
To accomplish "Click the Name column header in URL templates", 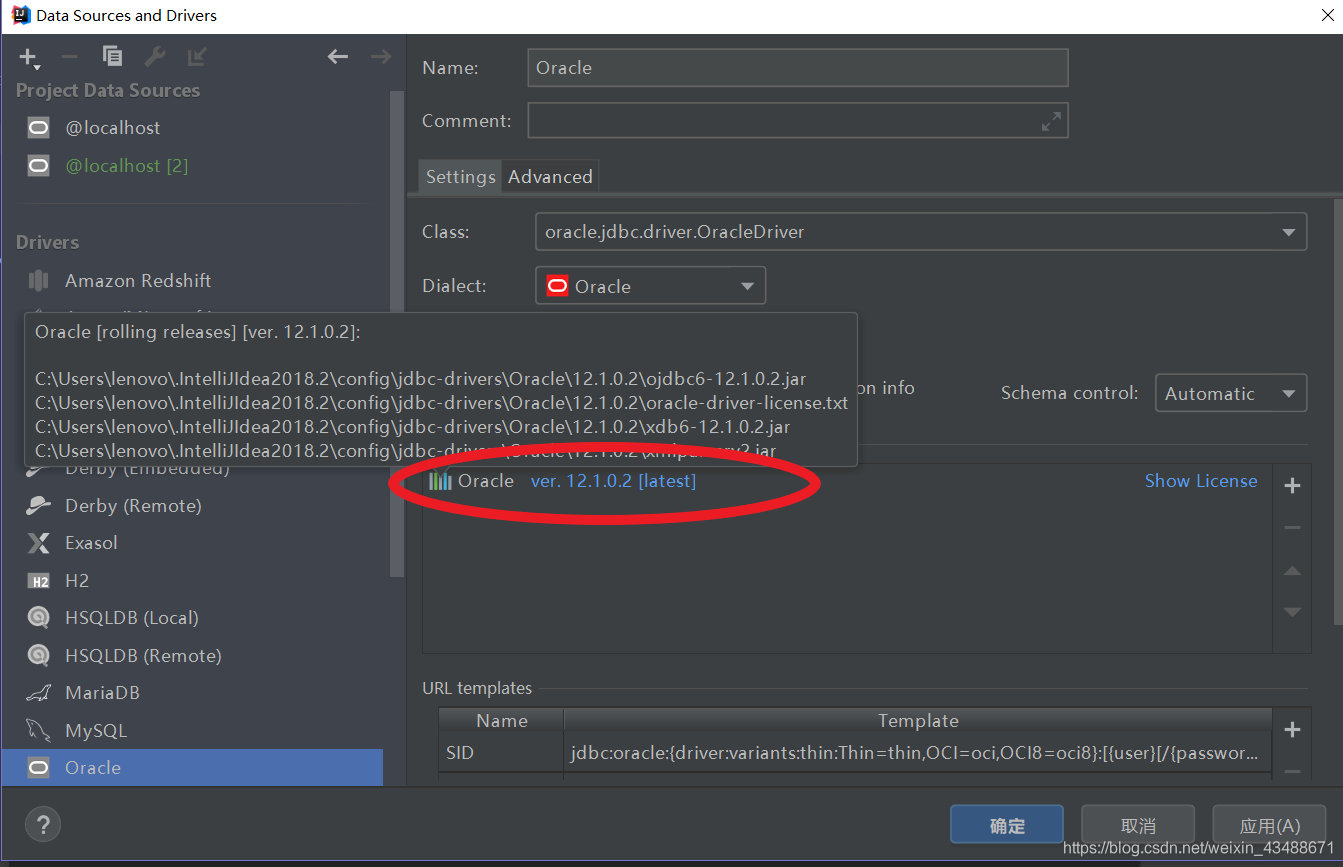I will 501,721.
